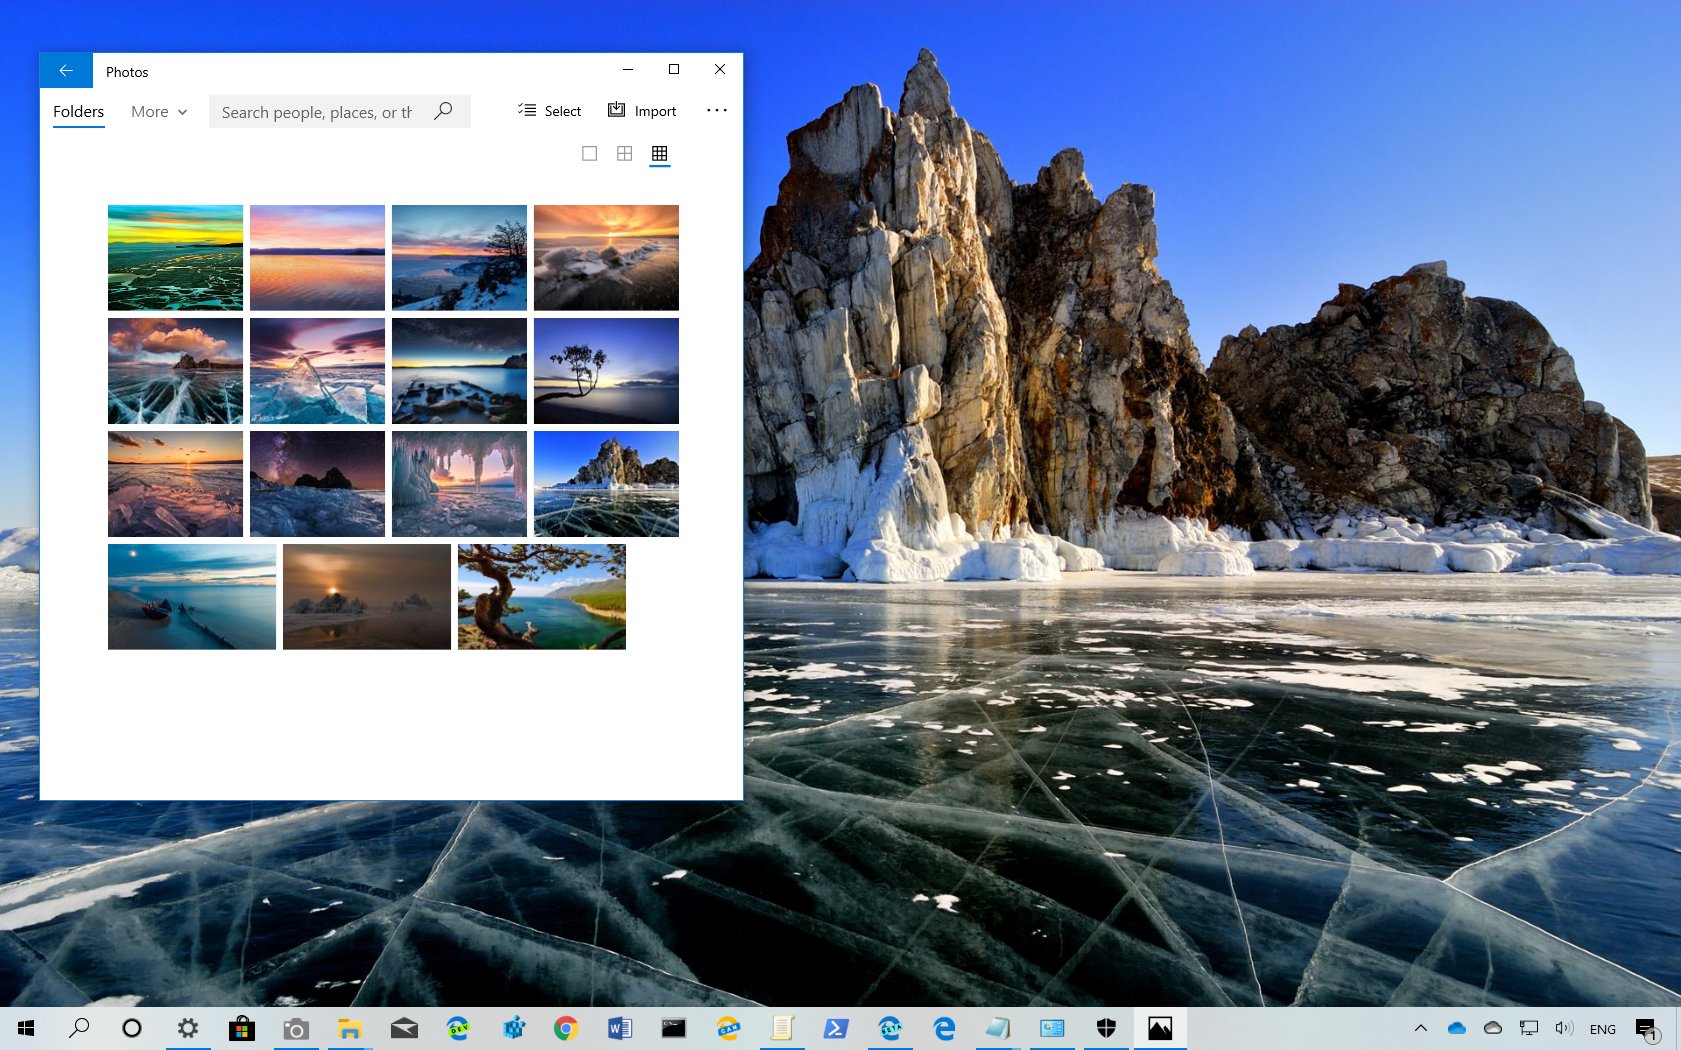Viewport: 1681px width, 1050px height.
Task: Open the See more ellipsis menu
Action: [x=716, y=110]
